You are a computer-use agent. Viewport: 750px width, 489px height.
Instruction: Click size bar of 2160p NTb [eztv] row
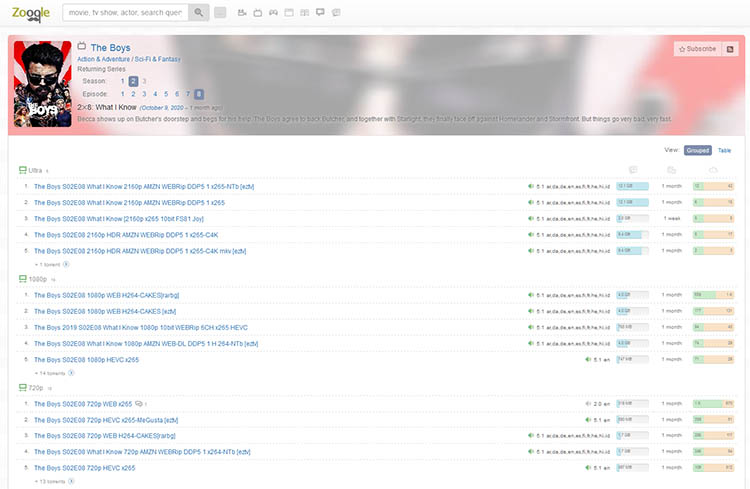[632, 186]
